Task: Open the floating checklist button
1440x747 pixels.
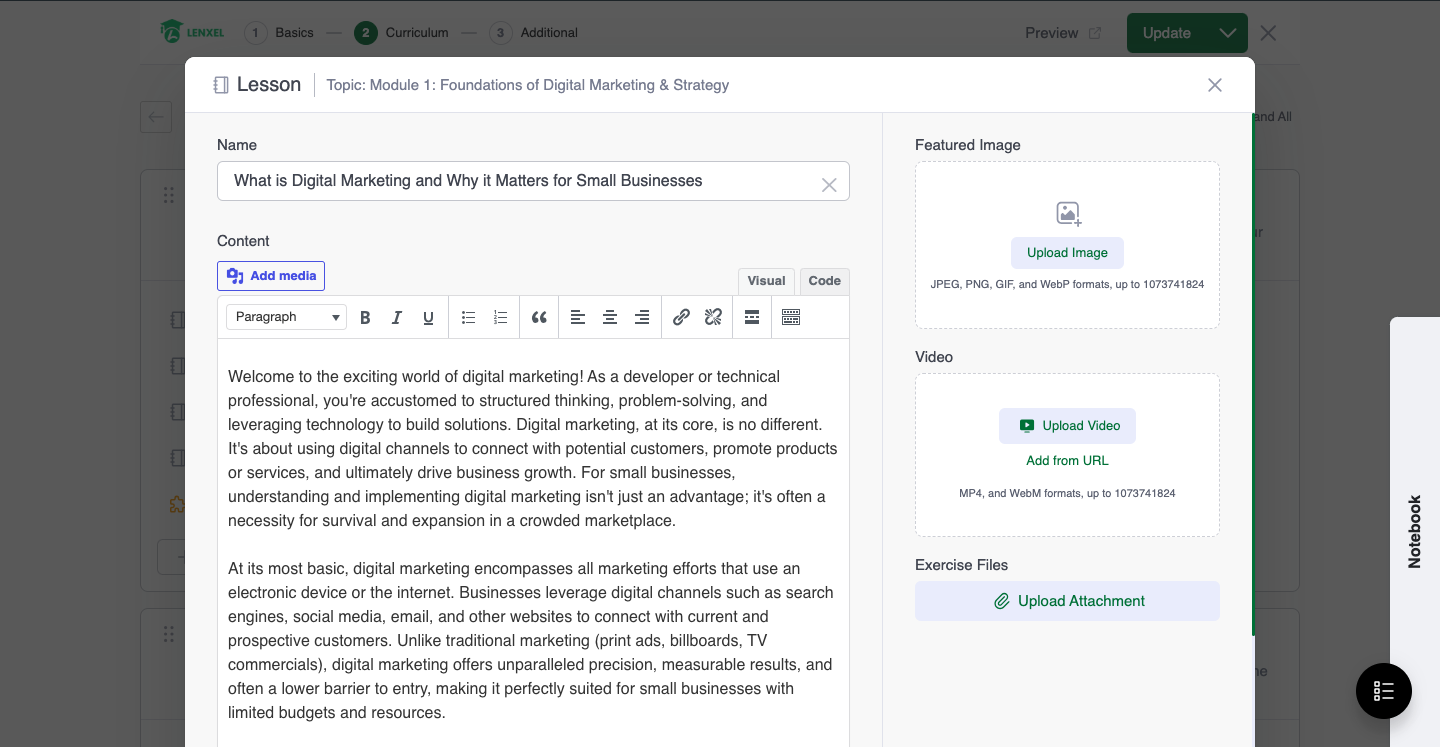Action: tap(1384, 691)
